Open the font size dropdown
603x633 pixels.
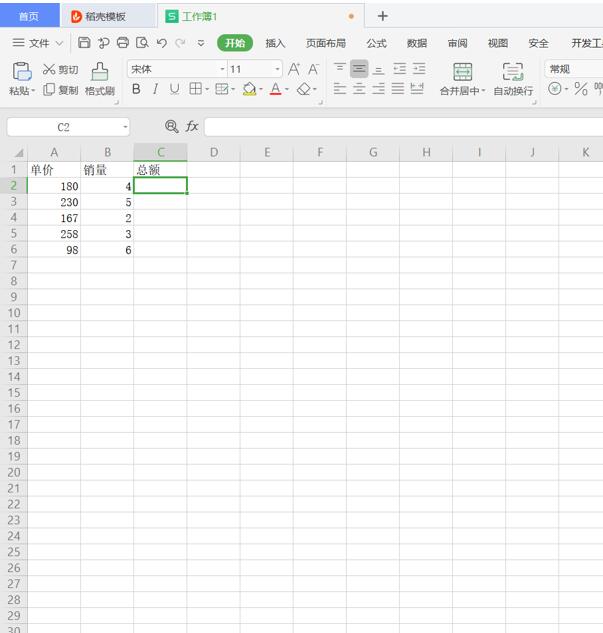pyautogui.click(x=277, y=69)
